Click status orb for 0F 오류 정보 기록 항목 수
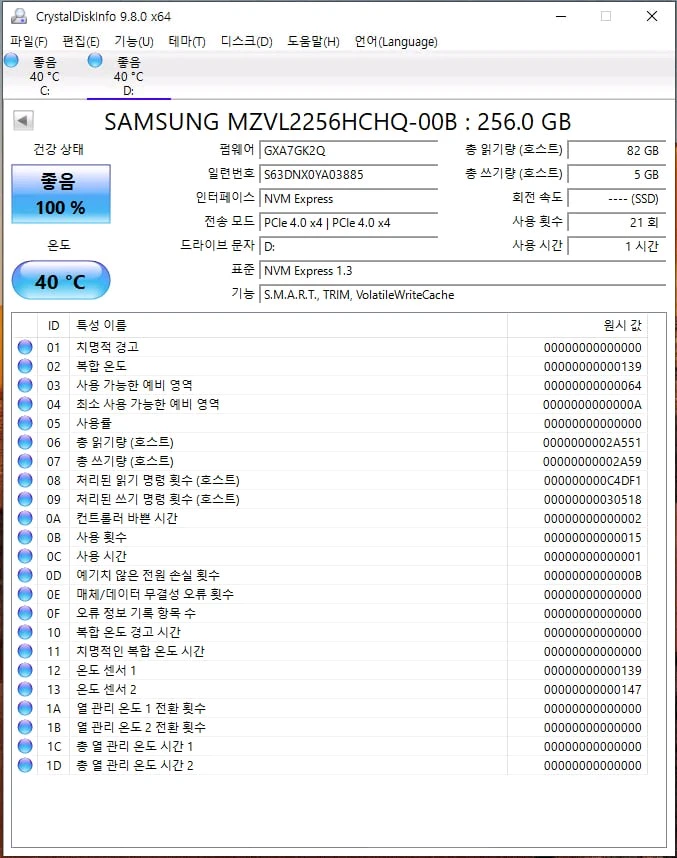Image resolution: width=677 pixels, height=858 pixels. pos(25,613)
